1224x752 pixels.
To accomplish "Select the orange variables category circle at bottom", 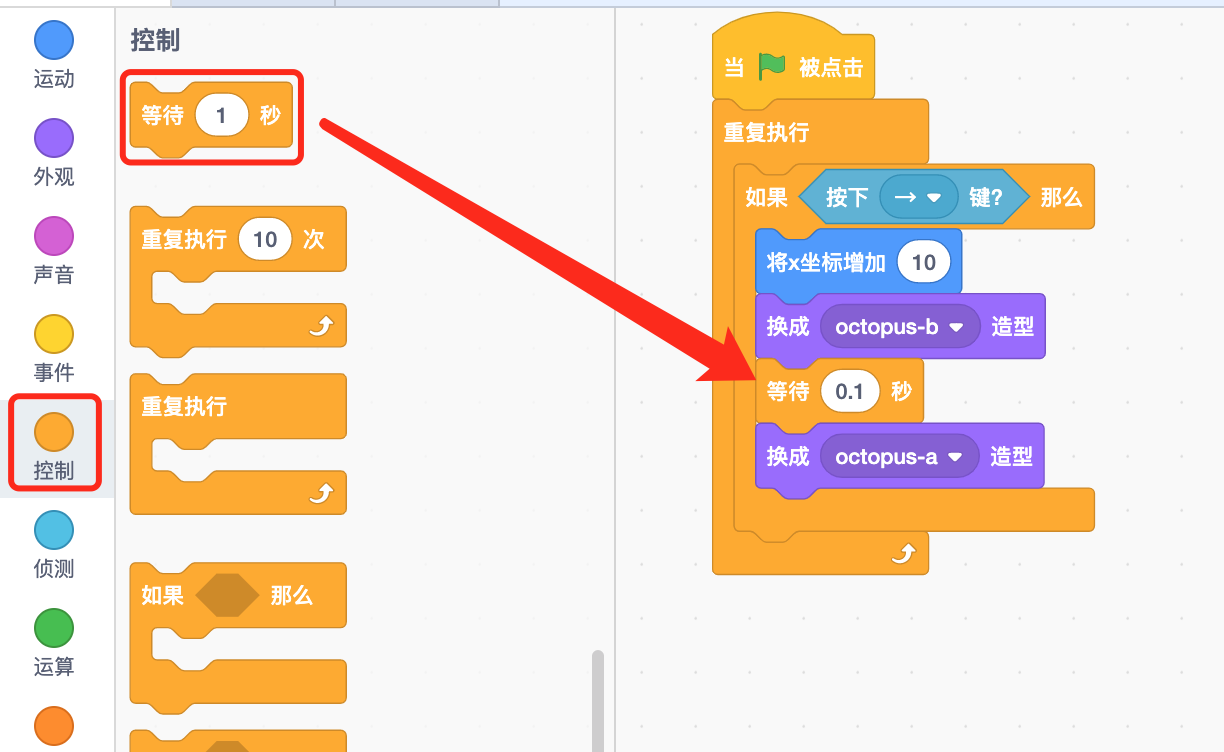I will click(54, 726).
